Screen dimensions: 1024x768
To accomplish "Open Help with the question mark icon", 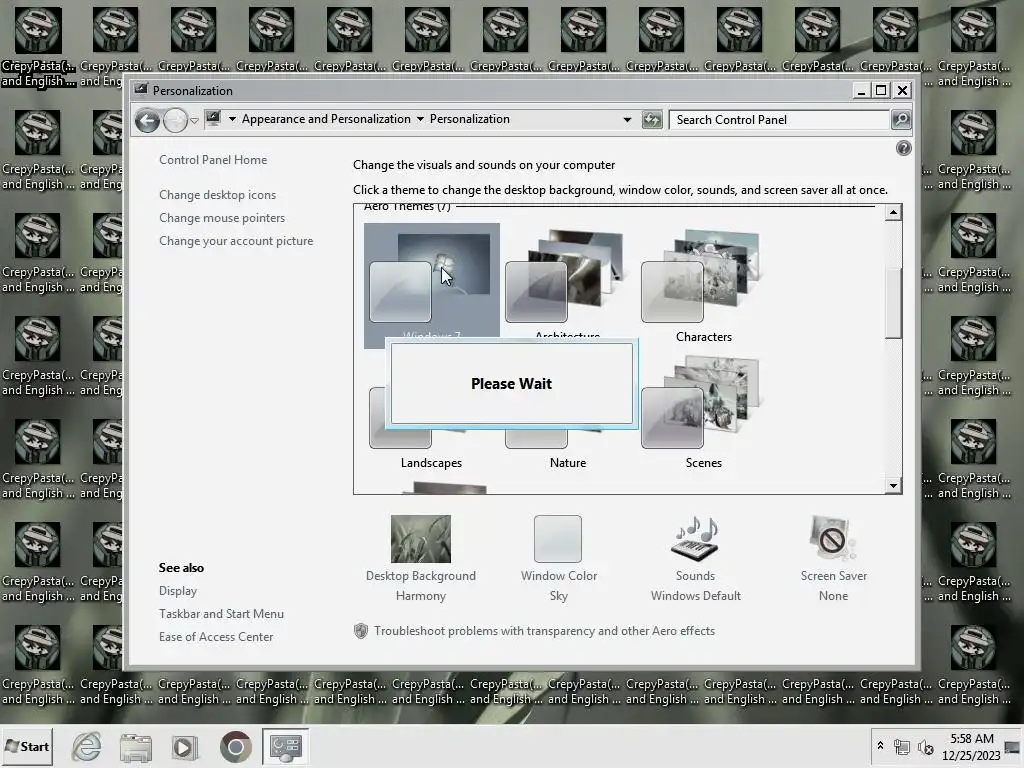I will (904, 148).
